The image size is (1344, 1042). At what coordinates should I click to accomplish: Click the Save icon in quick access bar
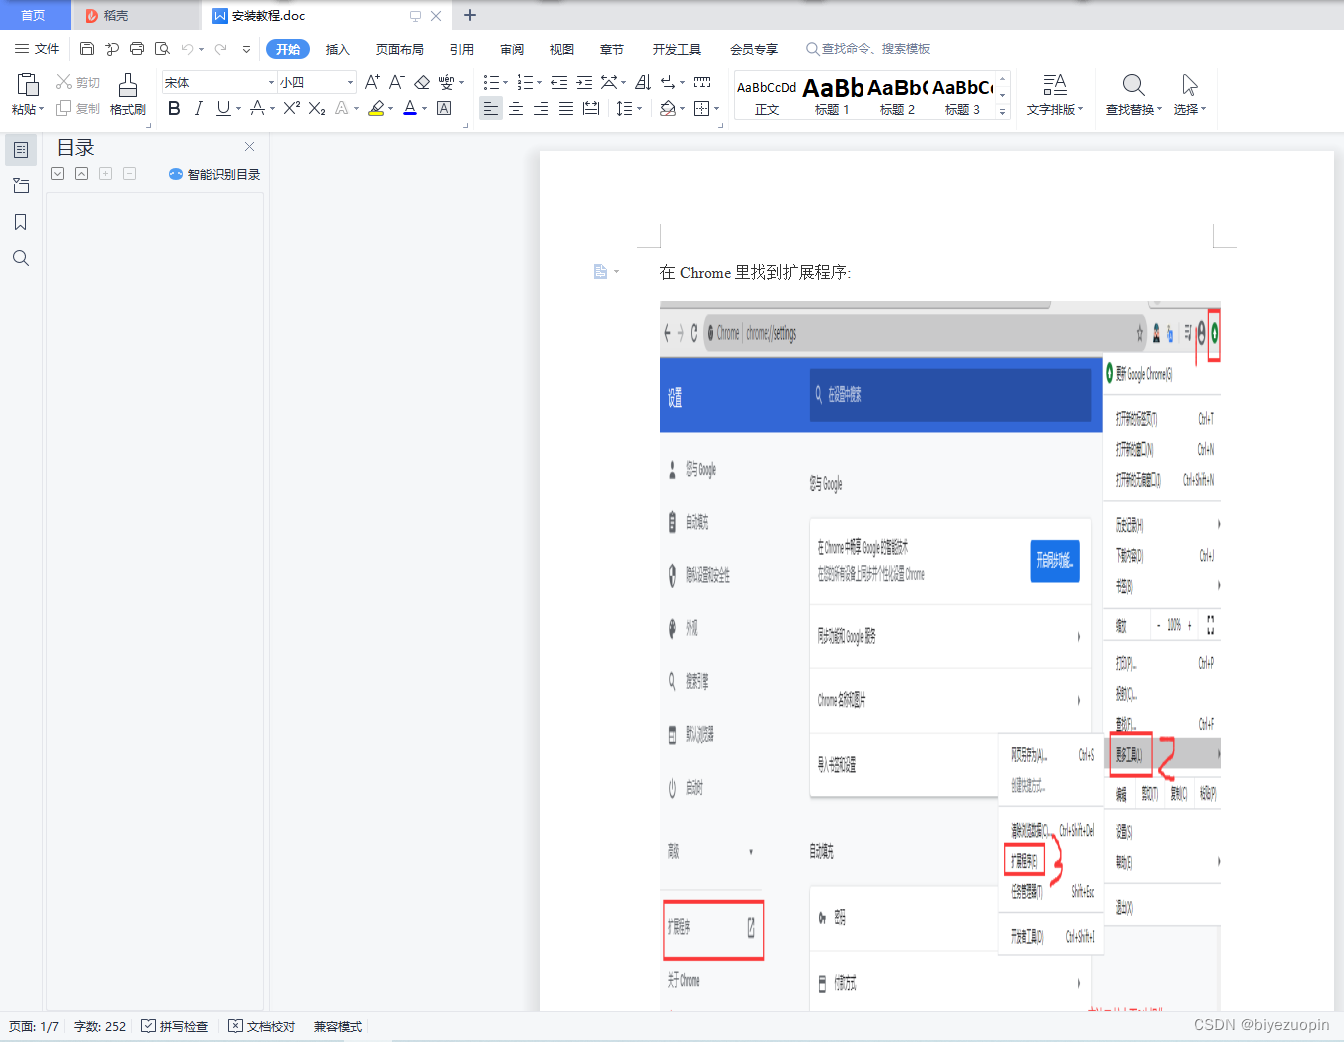click(87, 49)
